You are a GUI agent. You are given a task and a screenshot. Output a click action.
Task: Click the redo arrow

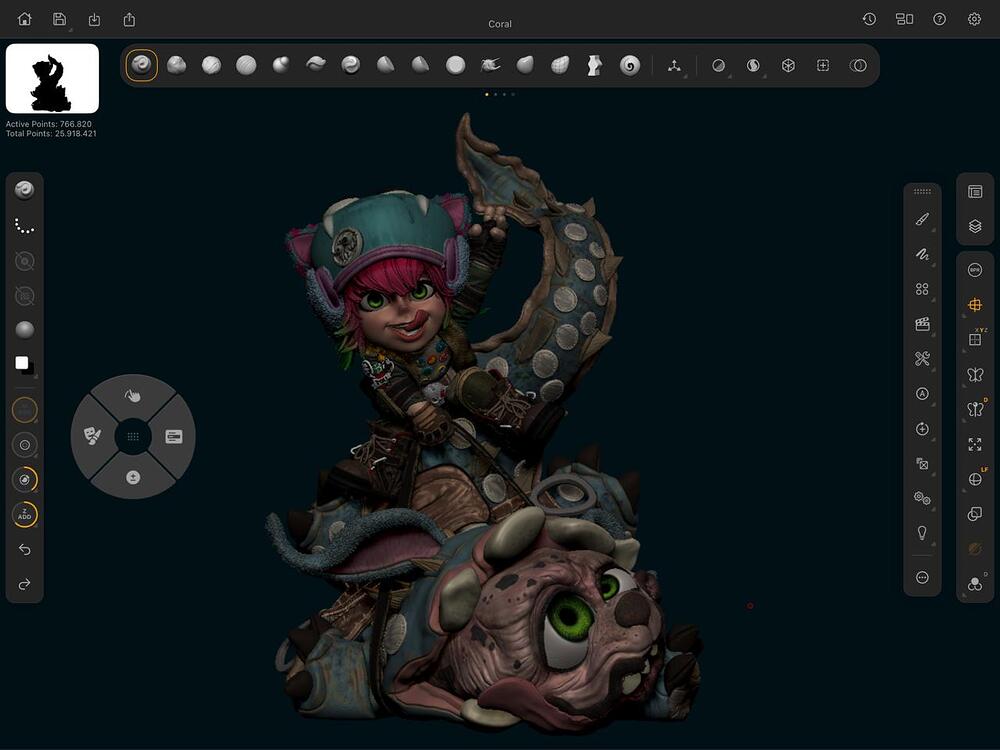point(25,584)
